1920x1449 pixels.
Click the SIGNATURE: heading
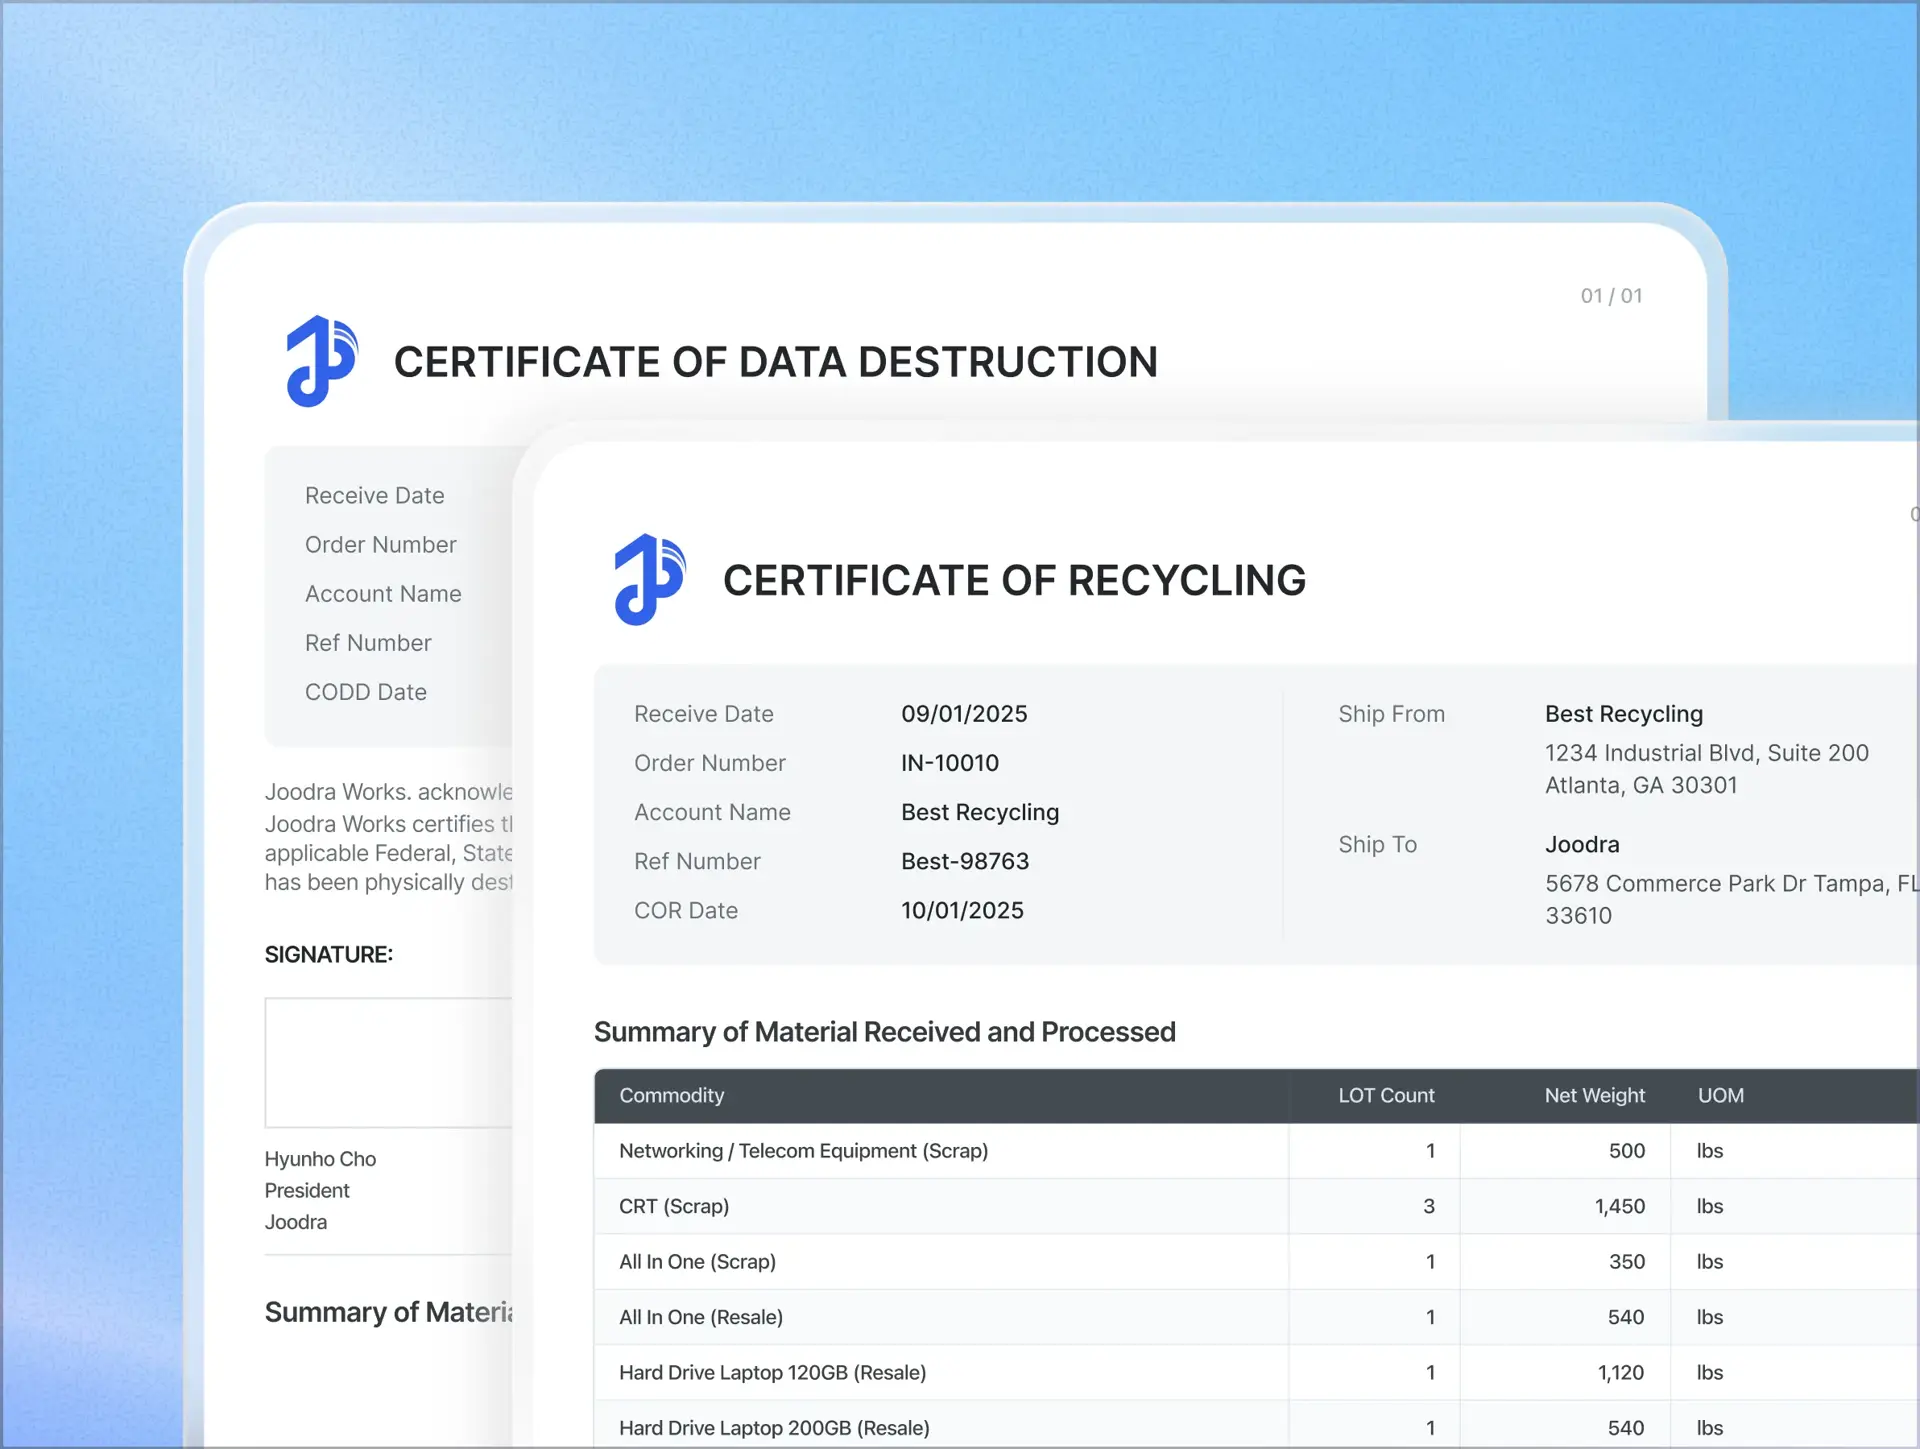point(329,955)
